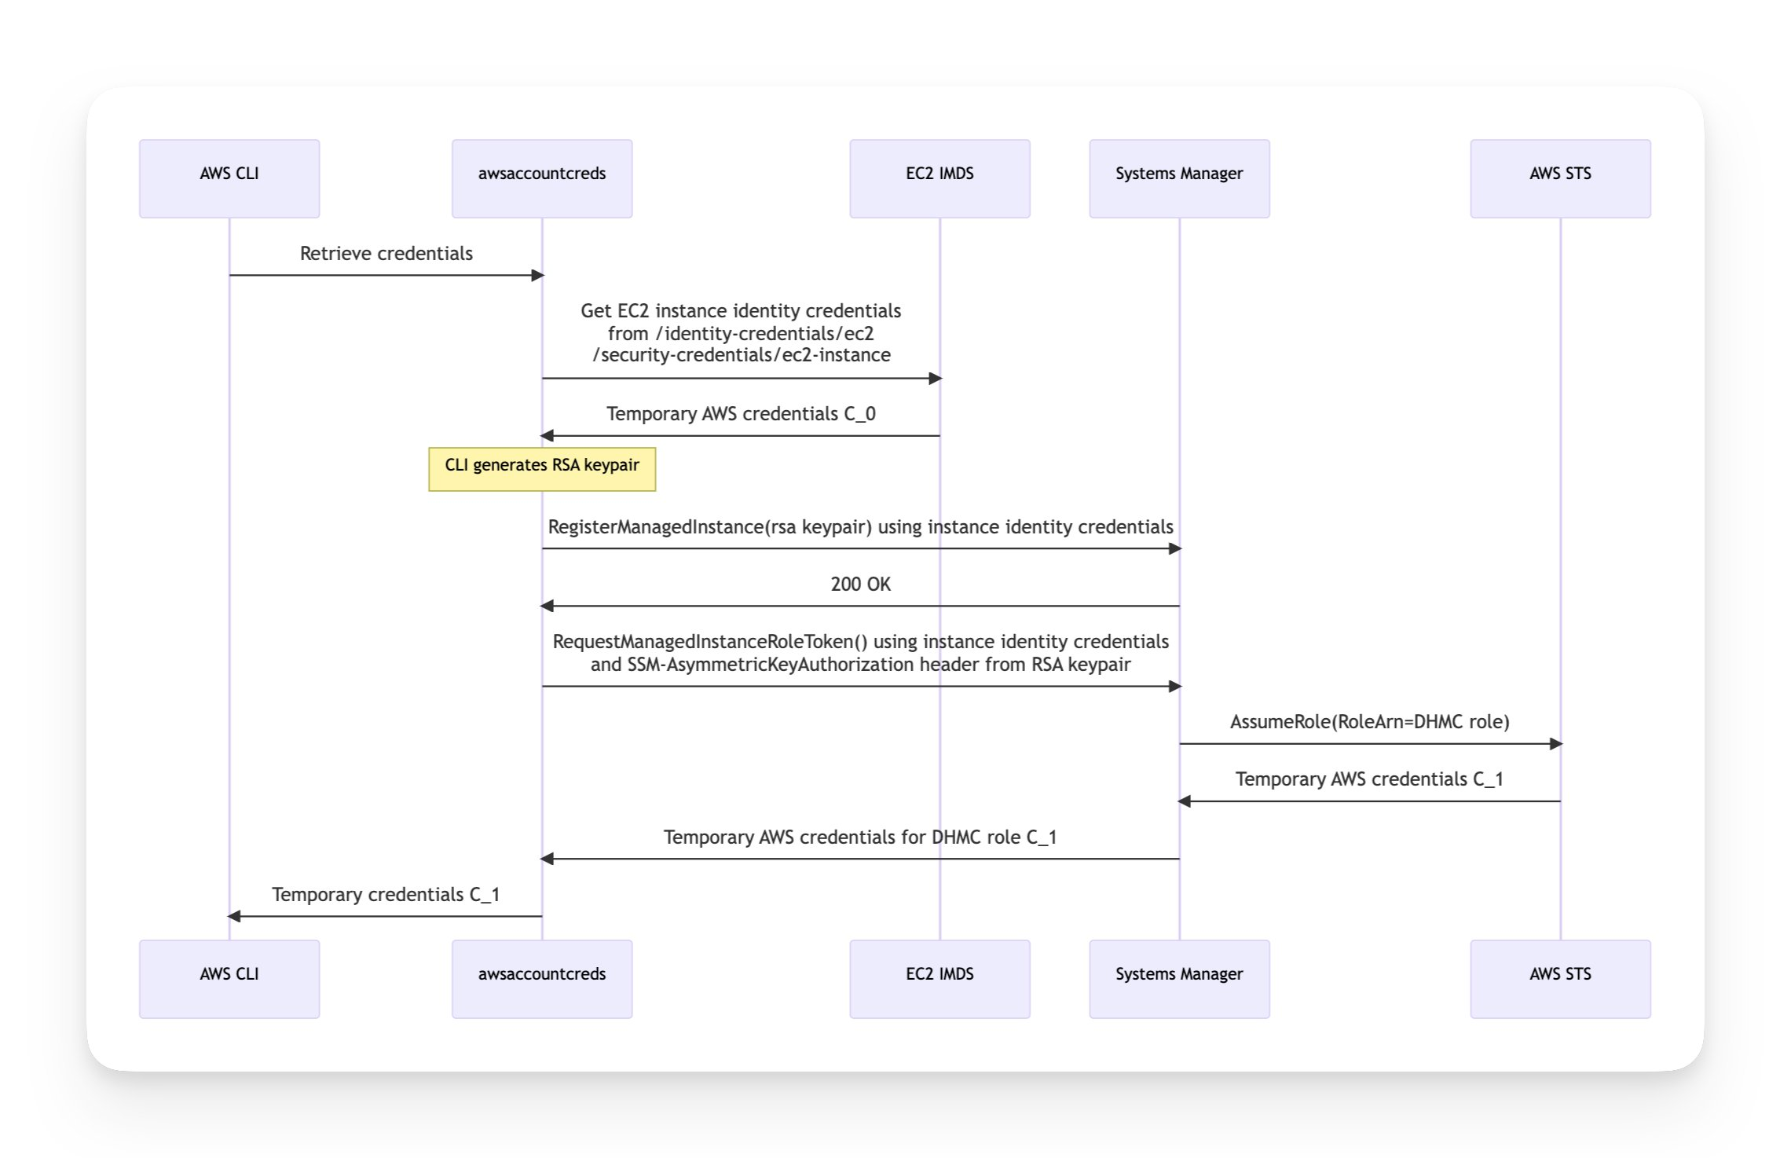Click the bottom EC2 IMDS participant box

939,978
